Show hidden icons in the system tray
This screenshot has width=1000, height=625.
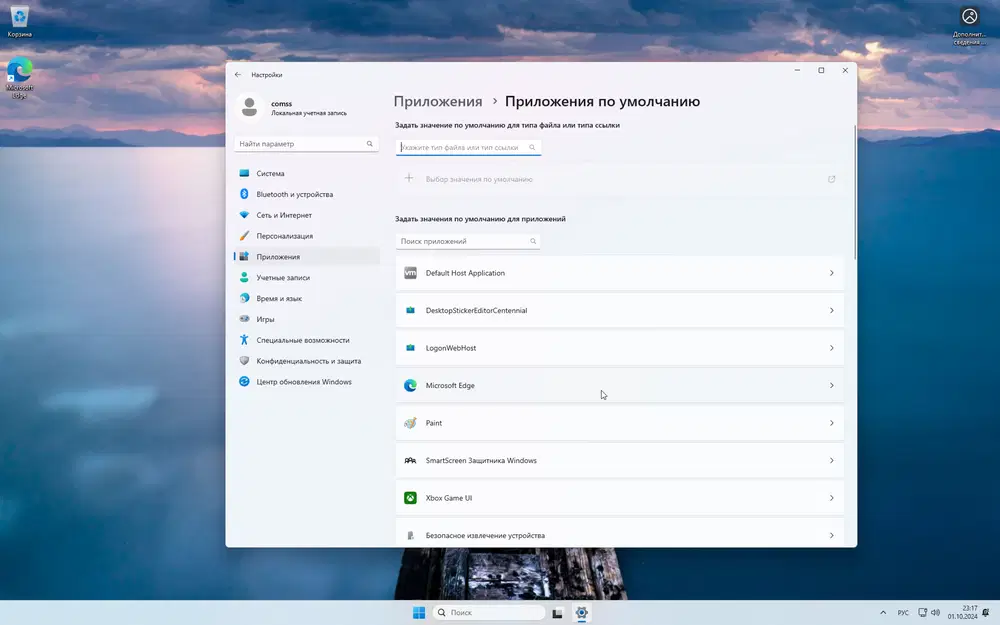[x=883, y=613]
